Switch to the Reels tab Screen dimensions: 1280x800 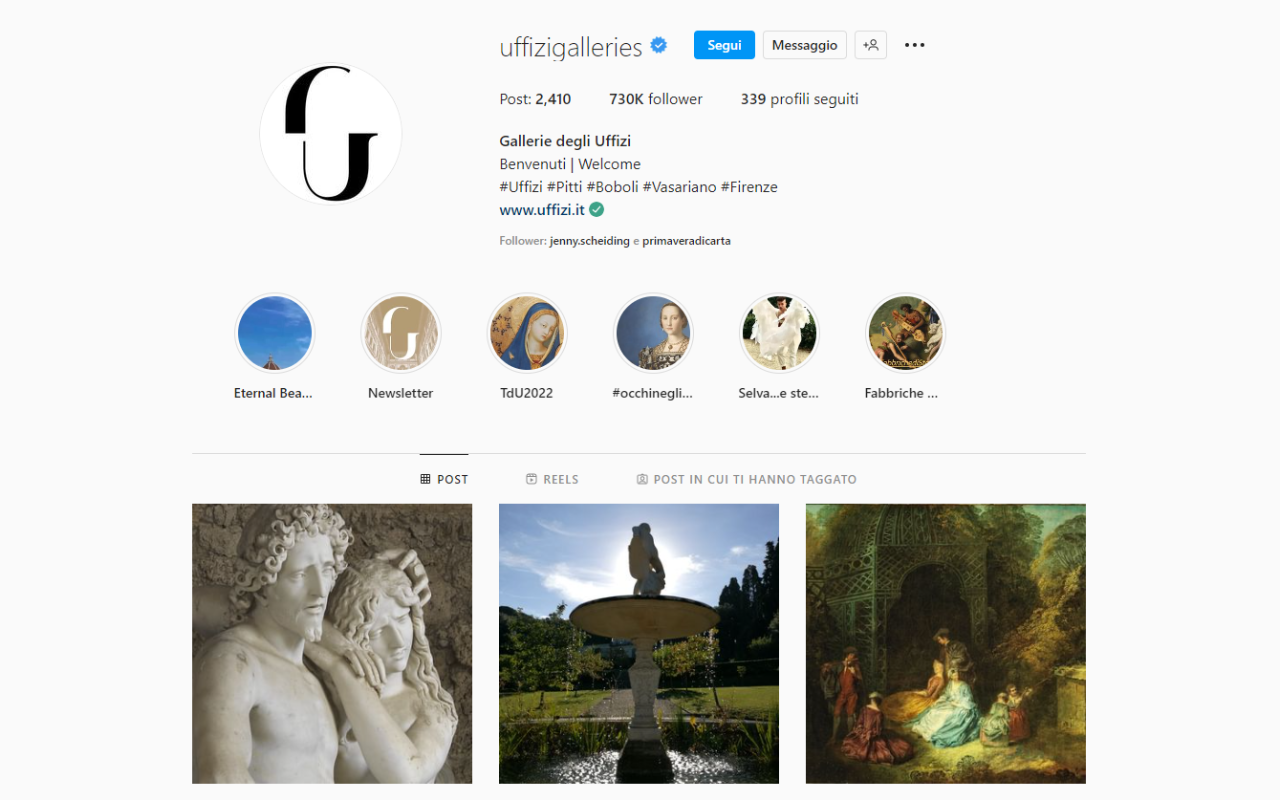[552, 479]
